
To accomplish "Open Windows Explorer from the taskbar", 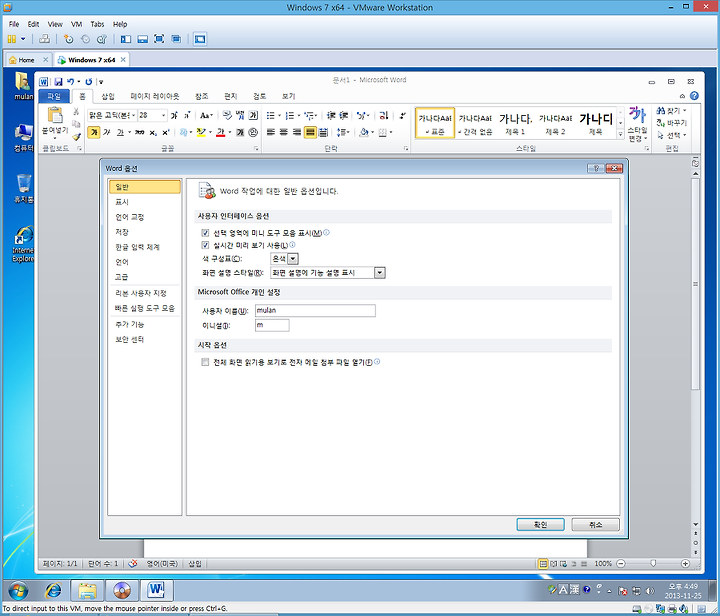I will tap(87, 591).
